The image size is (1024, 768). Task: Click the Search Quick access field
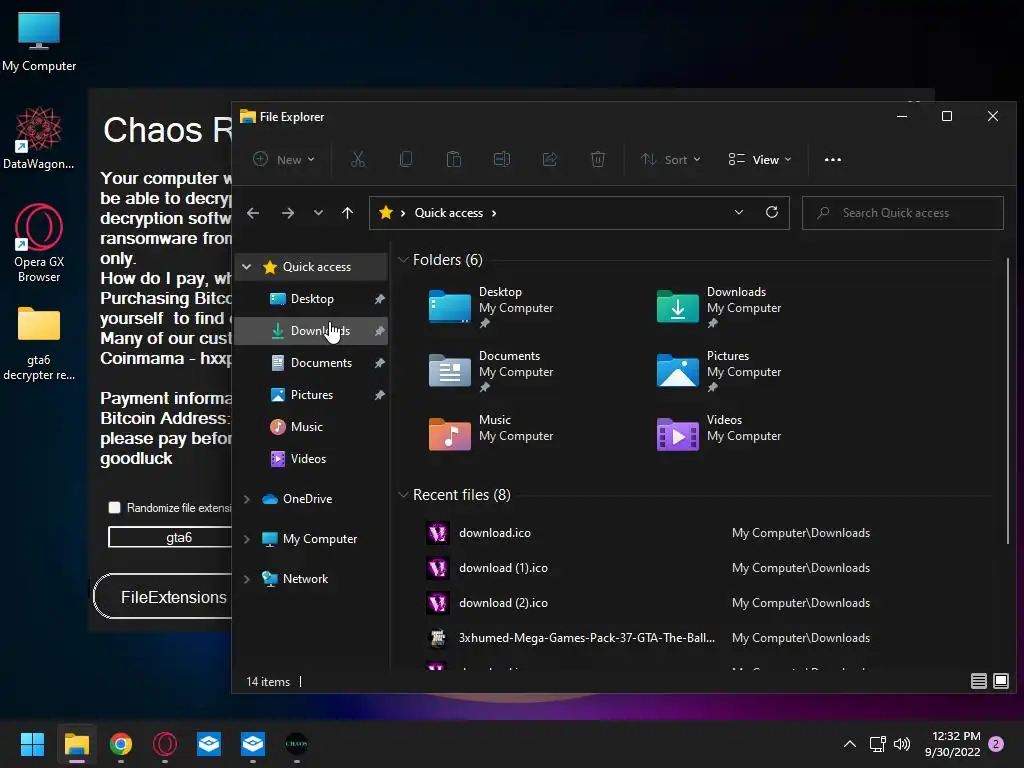[x=903, y=213]
